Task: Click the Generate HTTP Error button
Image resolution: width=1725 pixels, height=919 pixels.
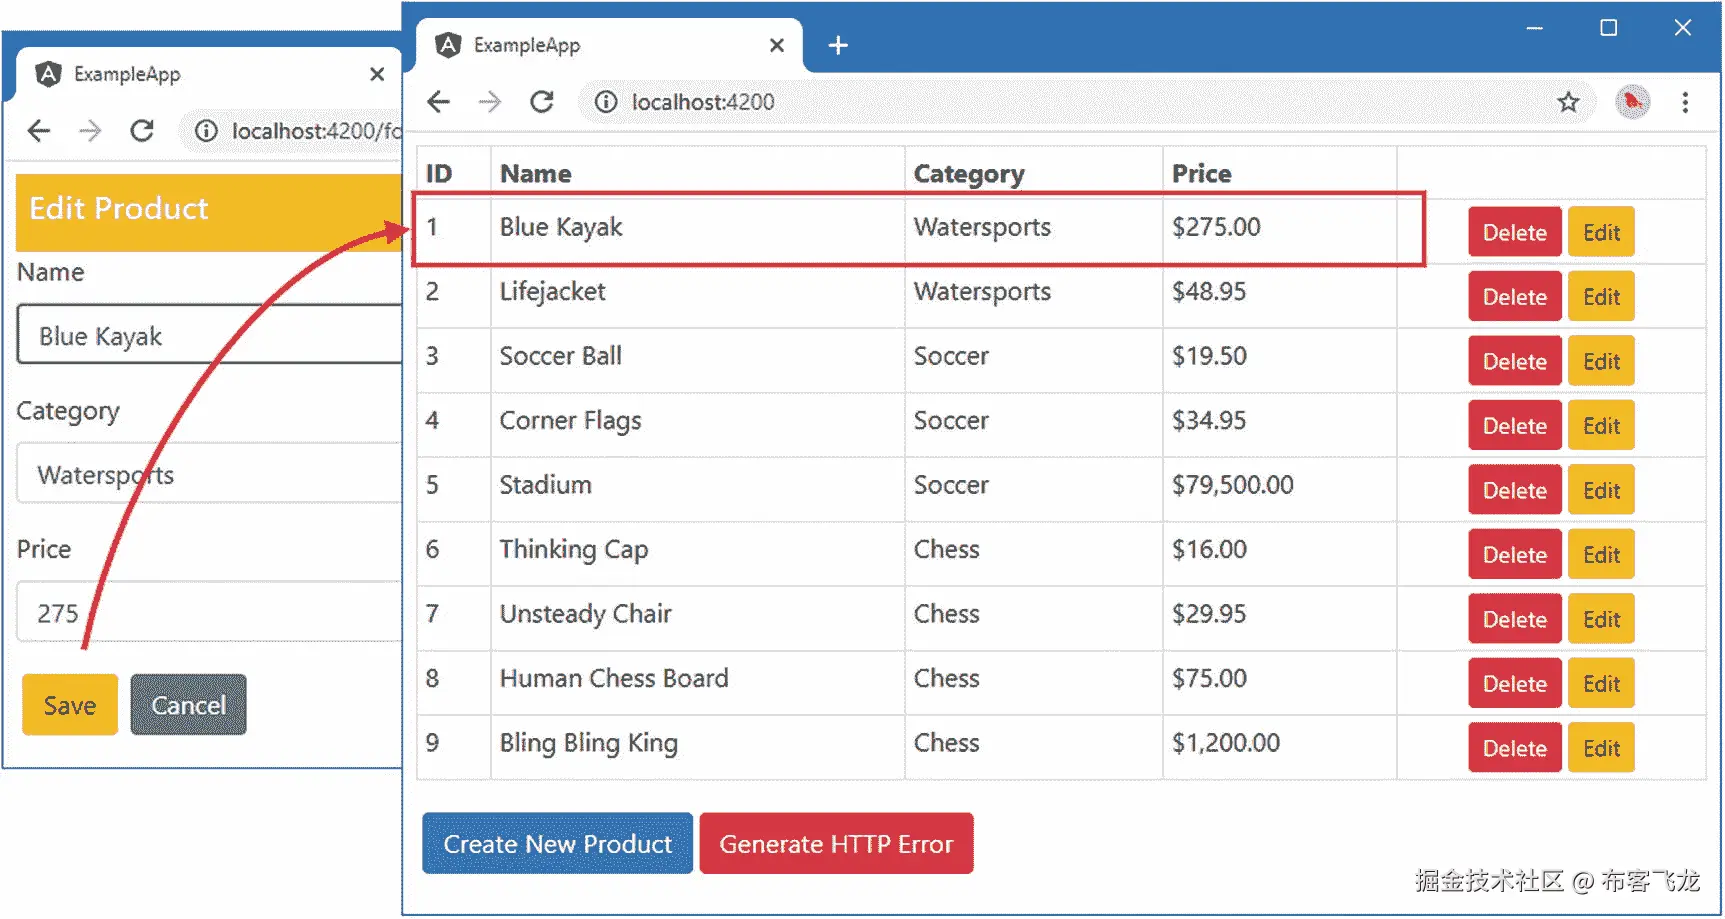Action: coord(836,844)
